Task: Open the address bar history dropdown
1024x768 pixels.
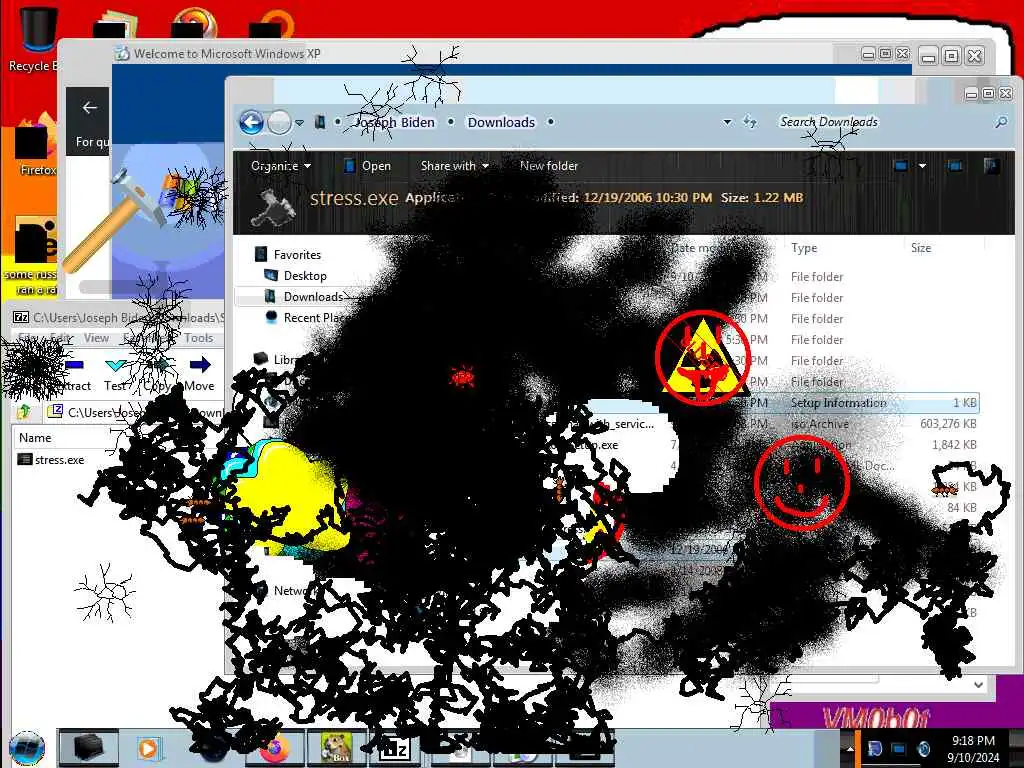Action: pos(727,122)
